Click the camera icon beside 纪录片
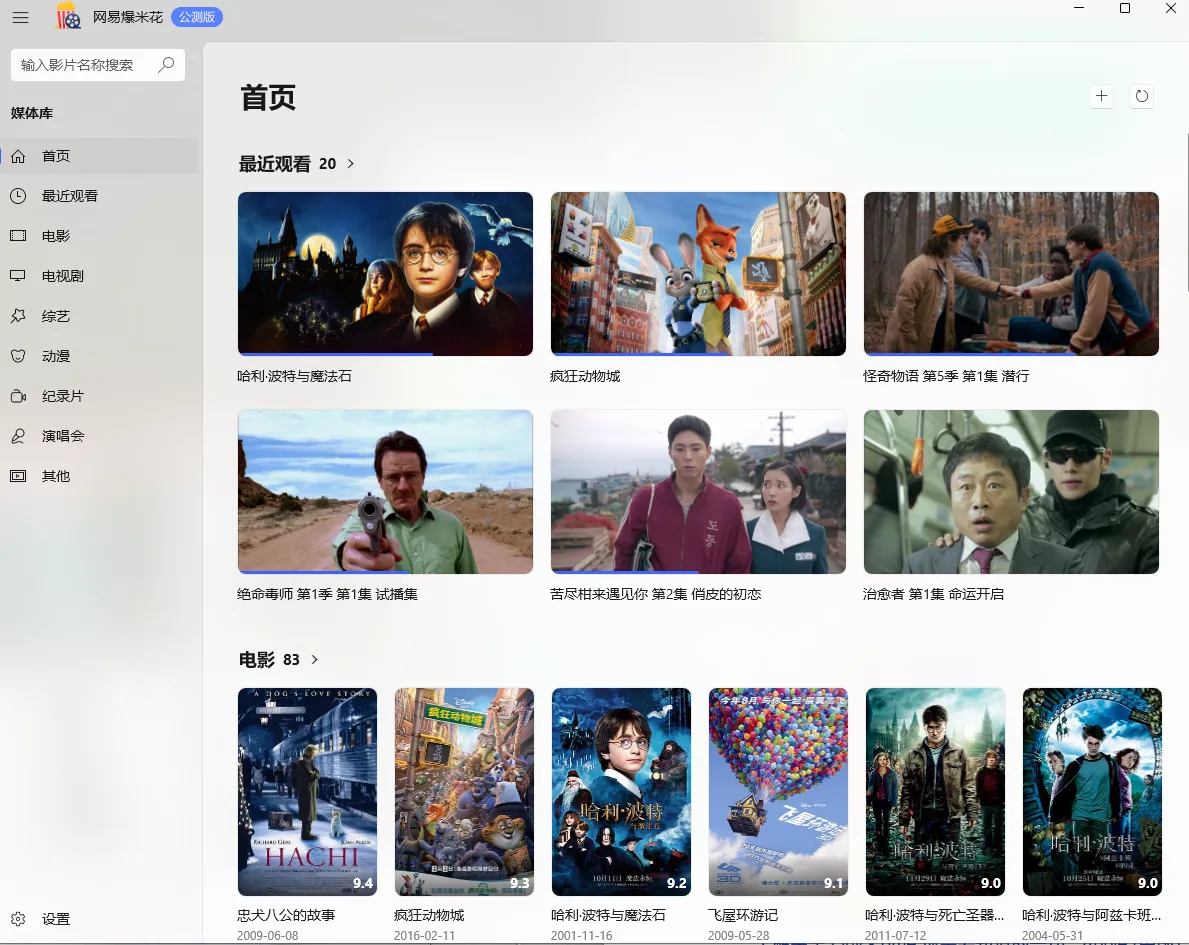 18,396
